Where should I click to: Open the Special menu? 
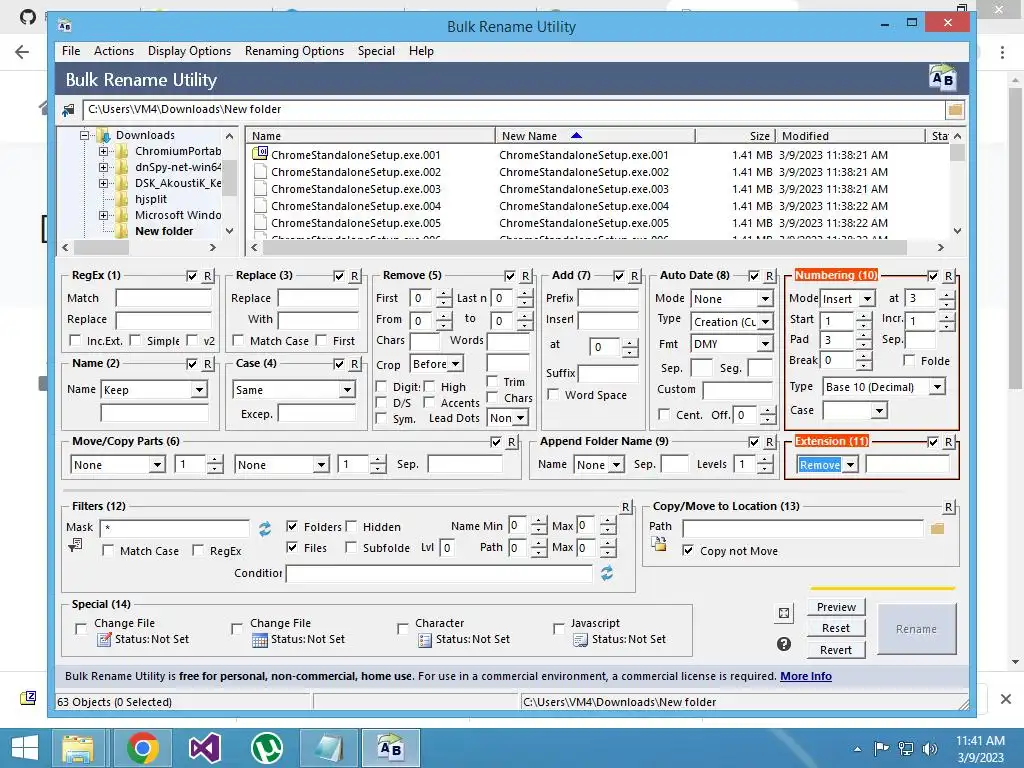tap(376, 51)
